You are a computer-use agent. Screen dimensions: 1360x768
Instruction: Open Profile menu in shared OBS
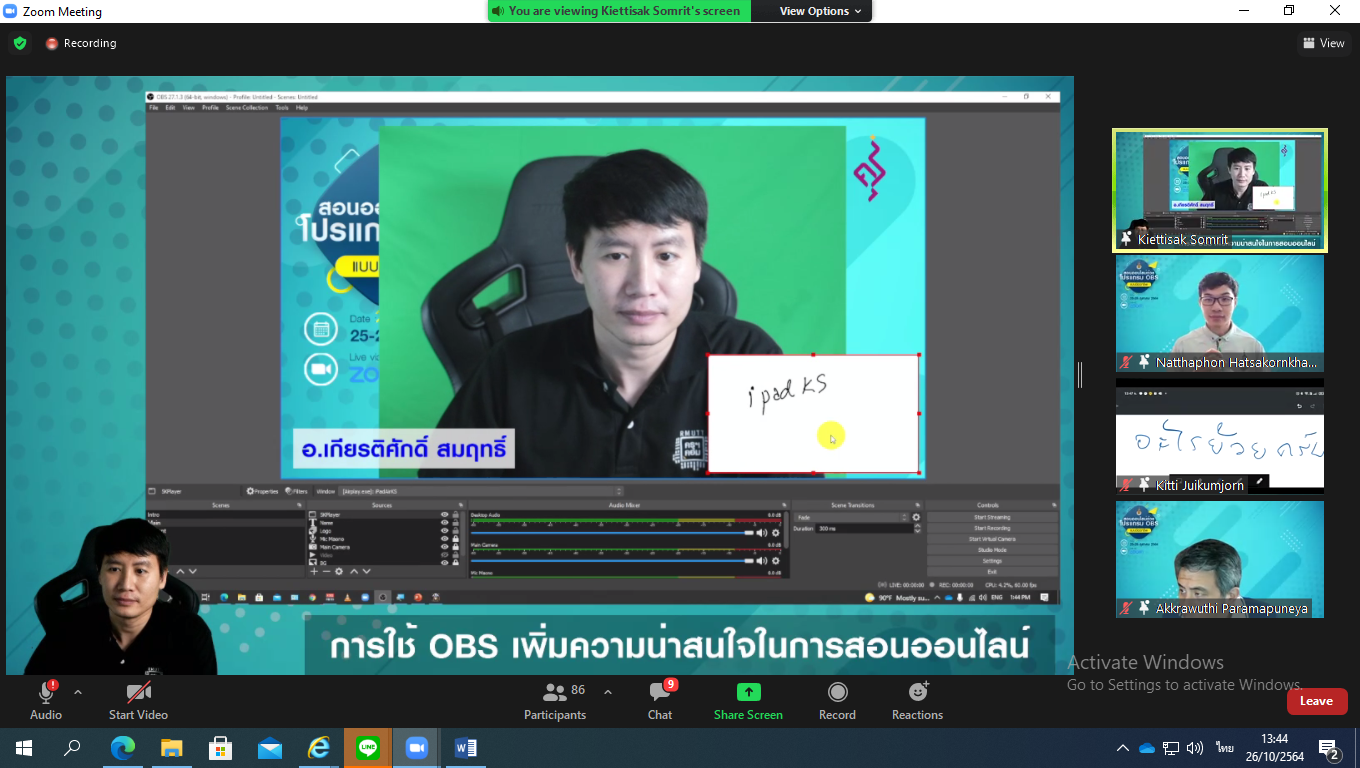pos(210,107)
